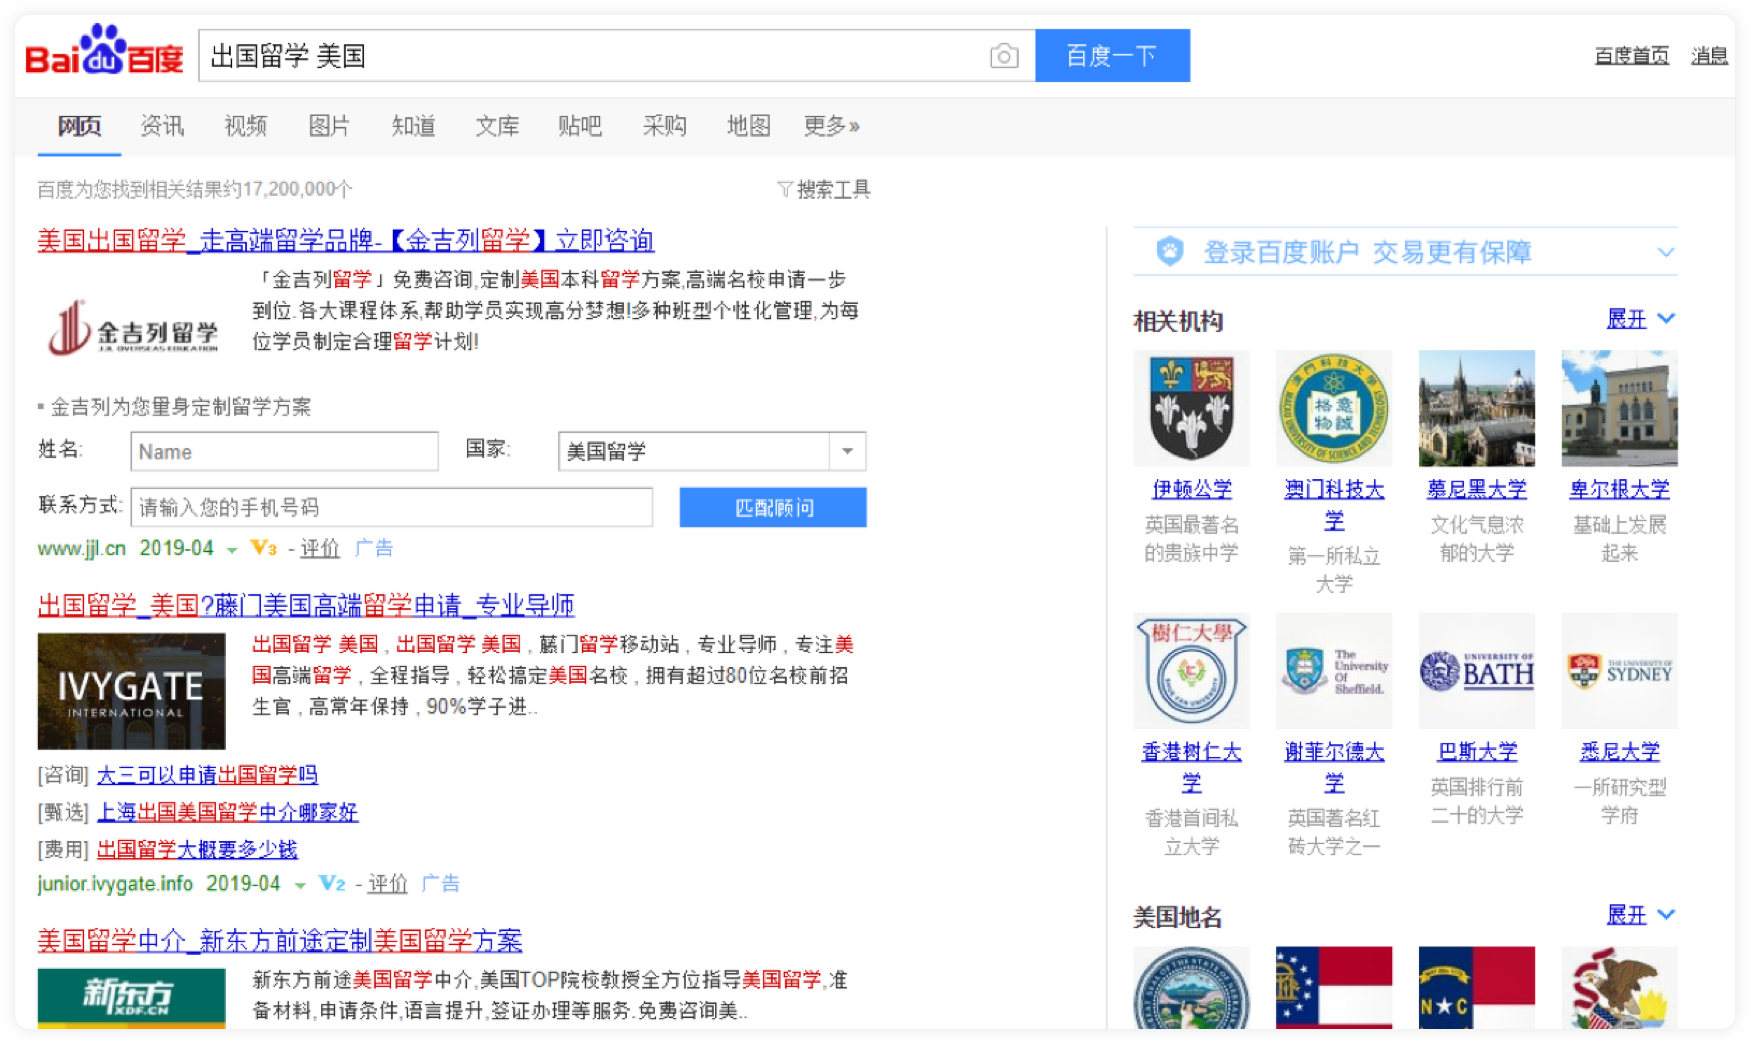Screen dimensions: 1751x1044
Task: Click the 搜索工具 text
Action: (833, 189)
